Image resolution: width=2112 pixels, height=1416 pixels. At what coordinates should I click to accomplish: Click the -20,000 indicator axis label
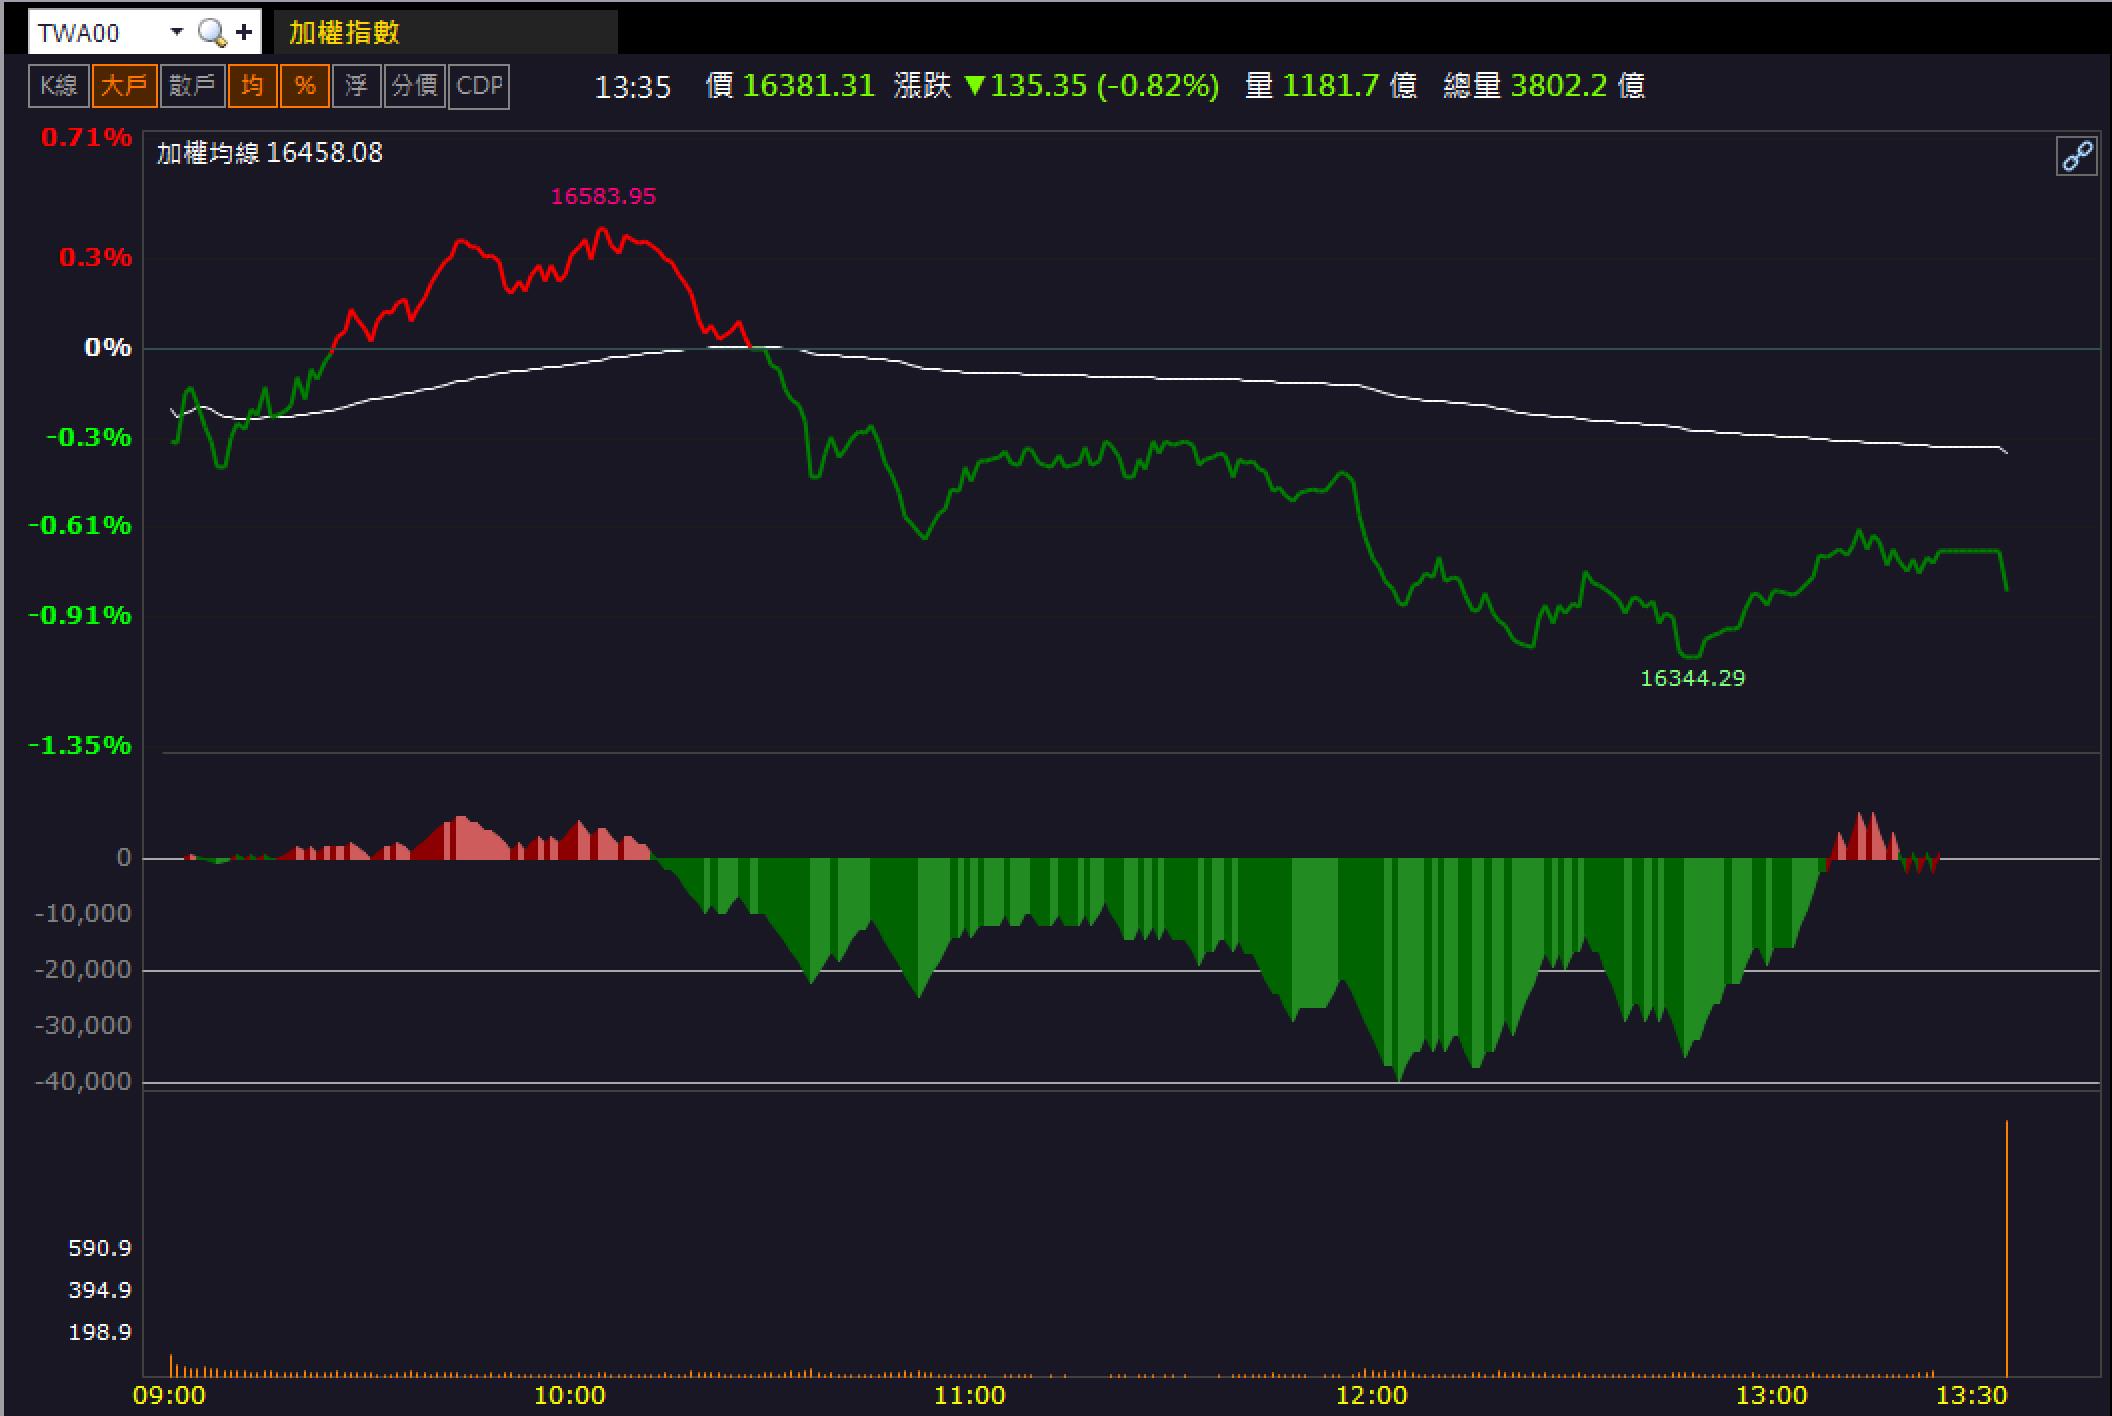83,970
